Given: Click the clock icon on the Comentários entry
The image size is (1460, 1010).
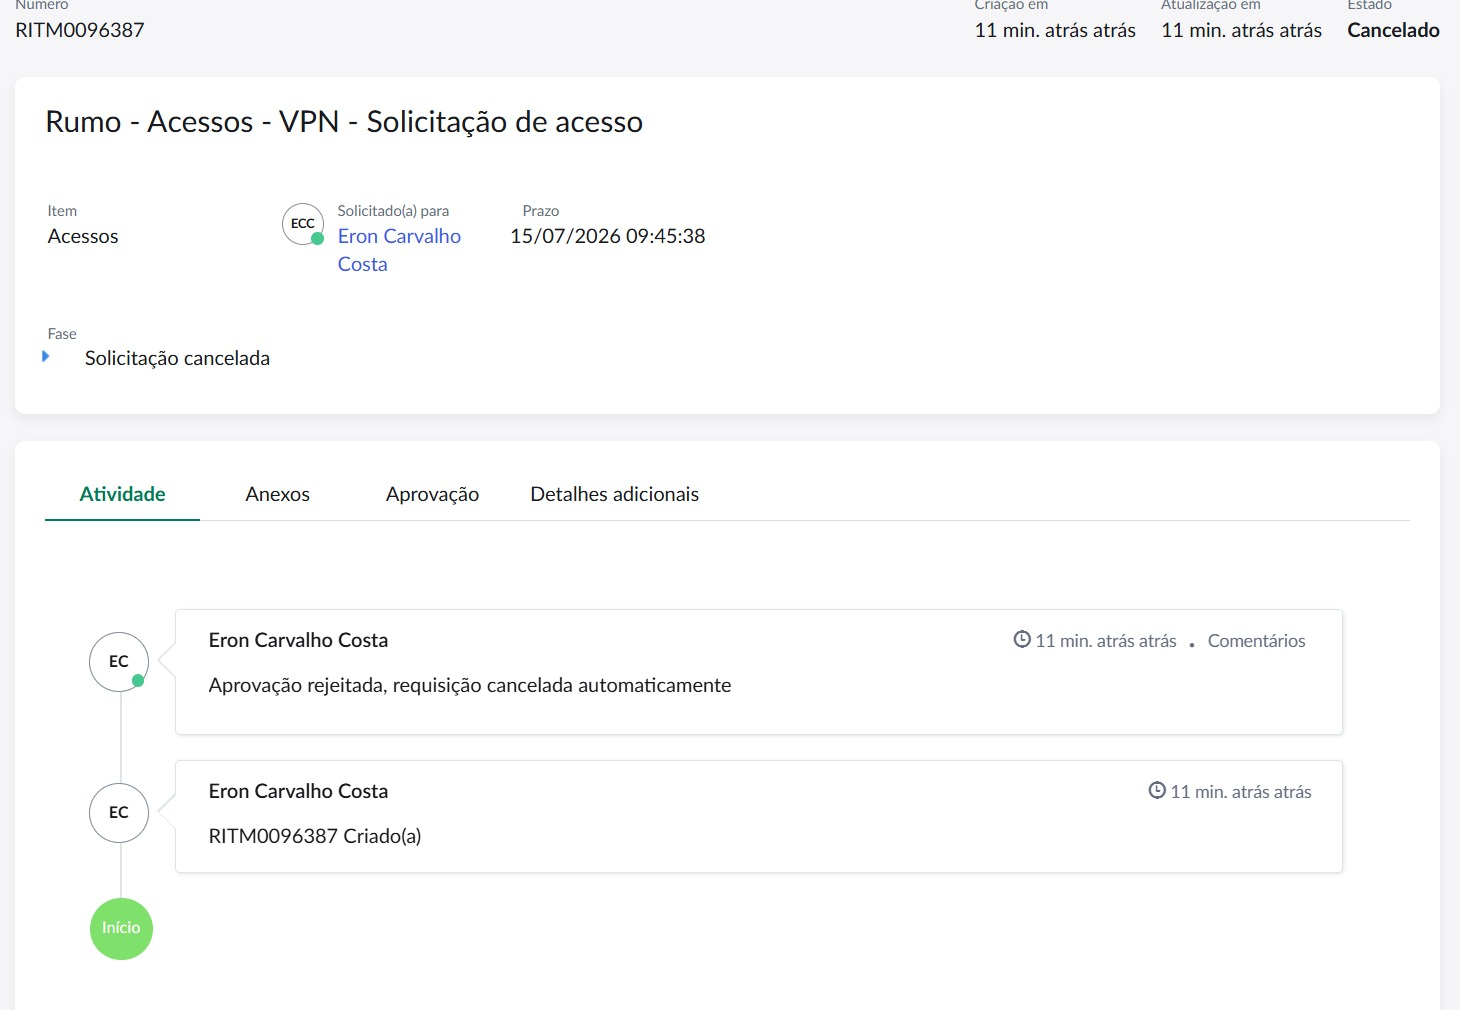Looking at the screenshot, I should [x=1022, y=640].
